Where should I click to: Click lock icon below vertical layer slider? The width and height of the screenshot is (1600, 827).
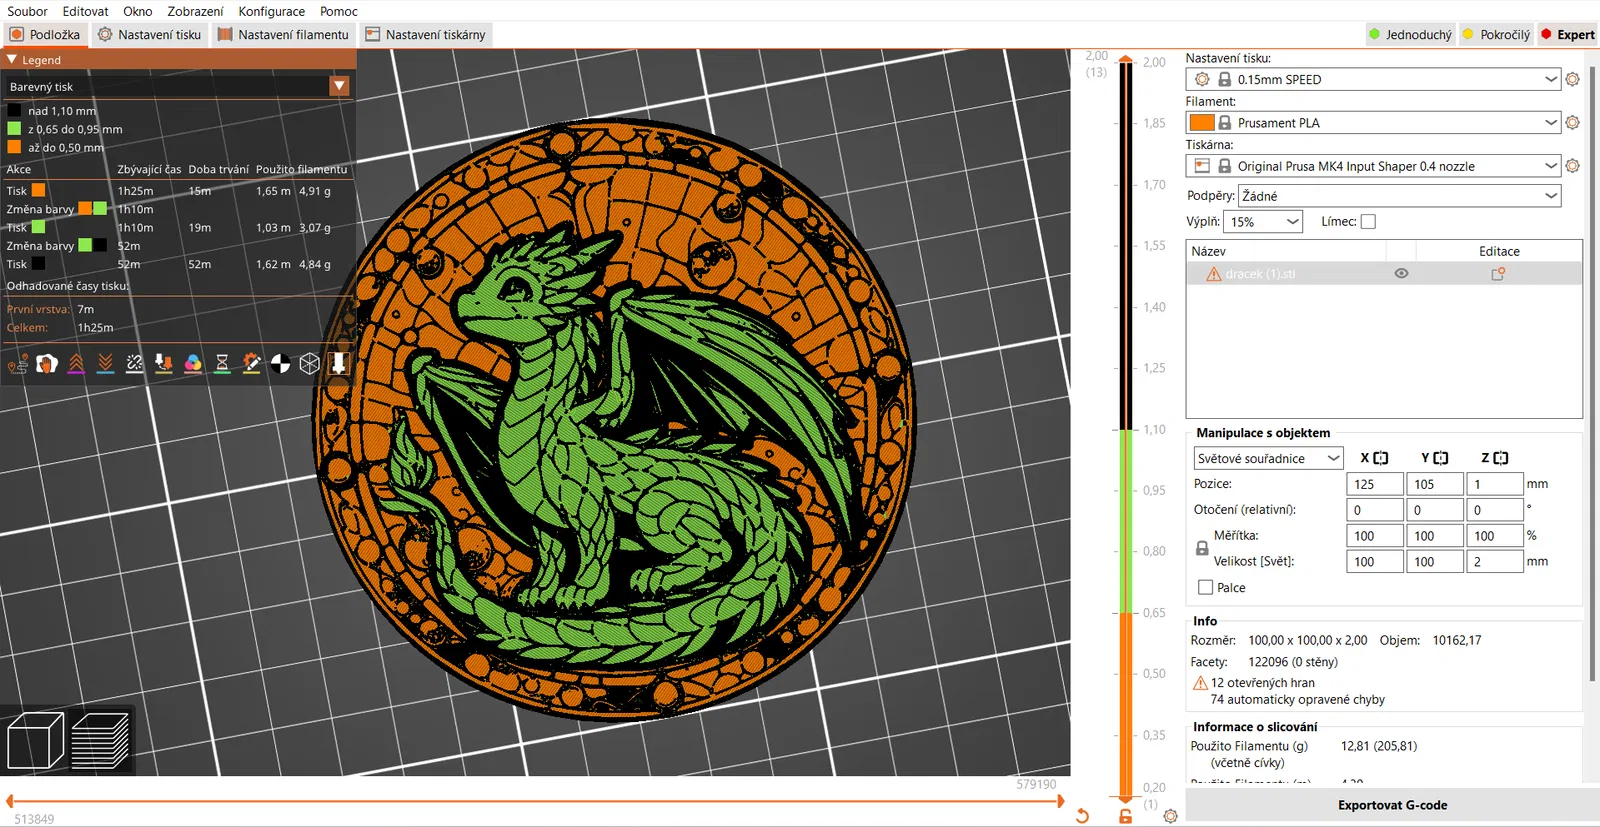click(x=1126, y=816)
